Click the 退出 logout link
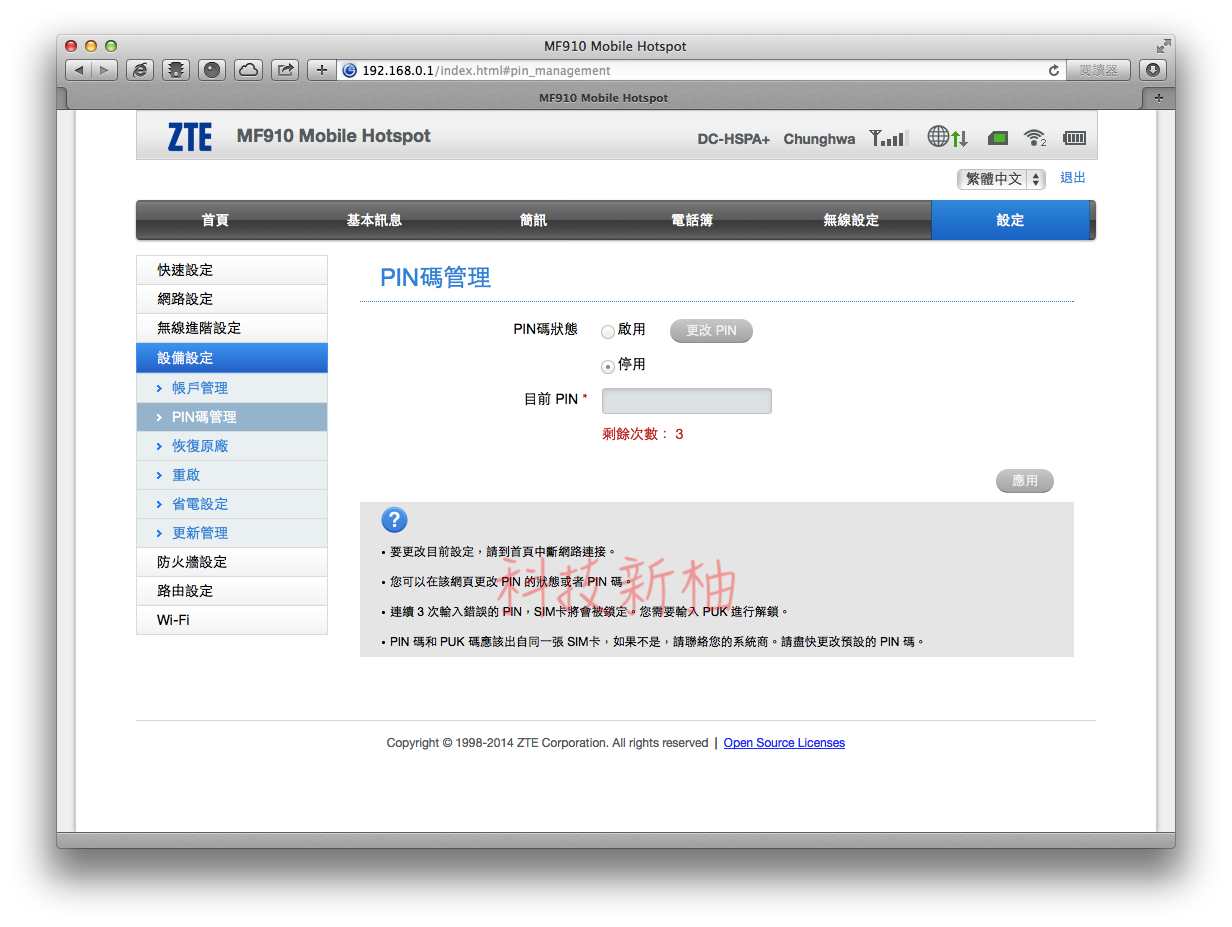This screenshot has height=927, width=1232. (1073, 178)
